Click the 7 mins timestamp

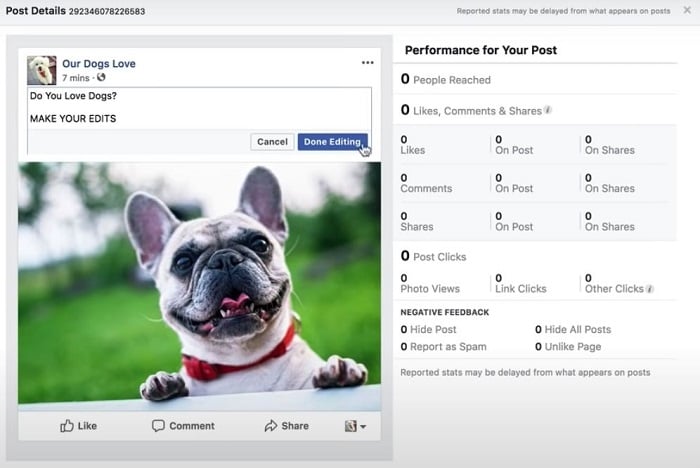click(75, 78)
